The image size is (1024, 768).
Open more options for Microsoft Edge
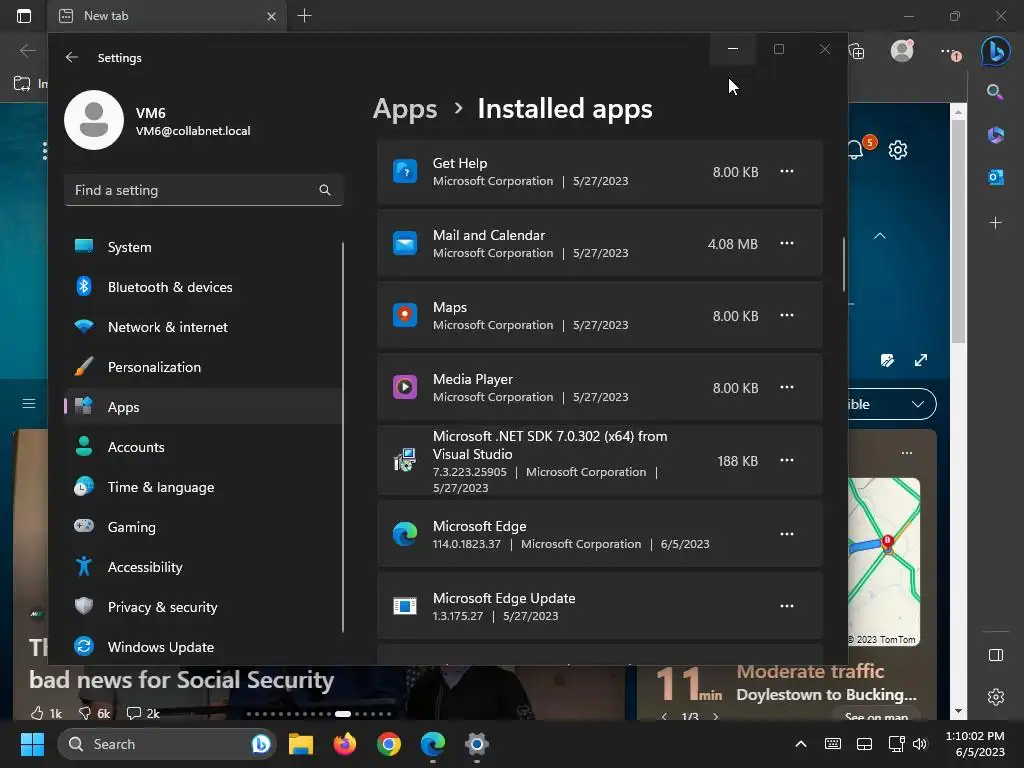(x=787, y=534)
